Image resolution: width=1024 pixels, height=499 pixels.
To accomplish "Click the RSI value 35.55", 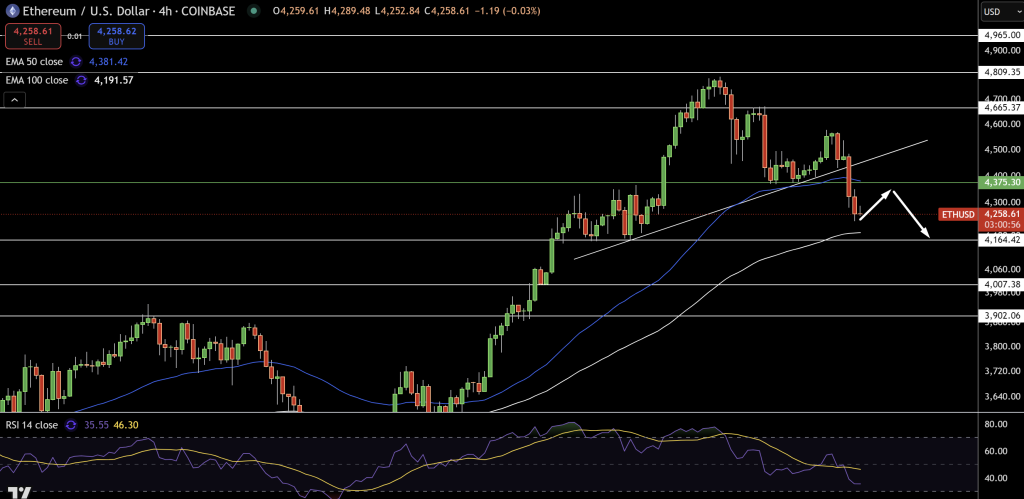I will [x=95, y=425].
